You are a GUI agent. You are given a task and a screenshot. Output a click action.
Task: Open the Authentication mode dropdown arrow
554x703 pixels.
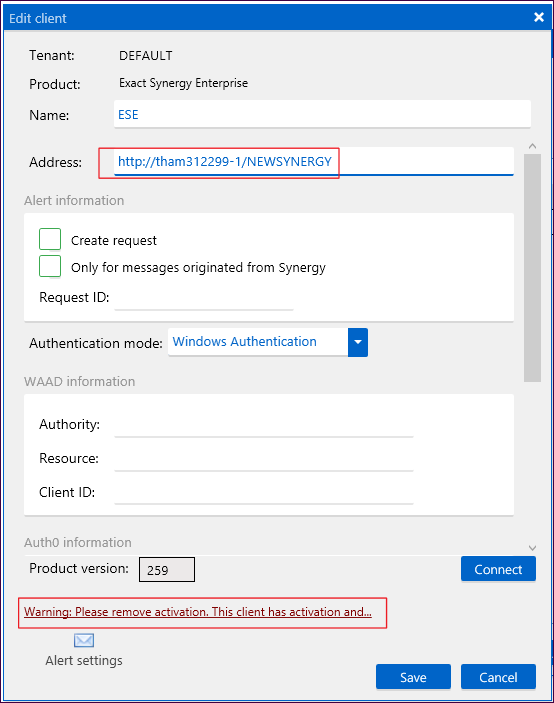[358, 342]
